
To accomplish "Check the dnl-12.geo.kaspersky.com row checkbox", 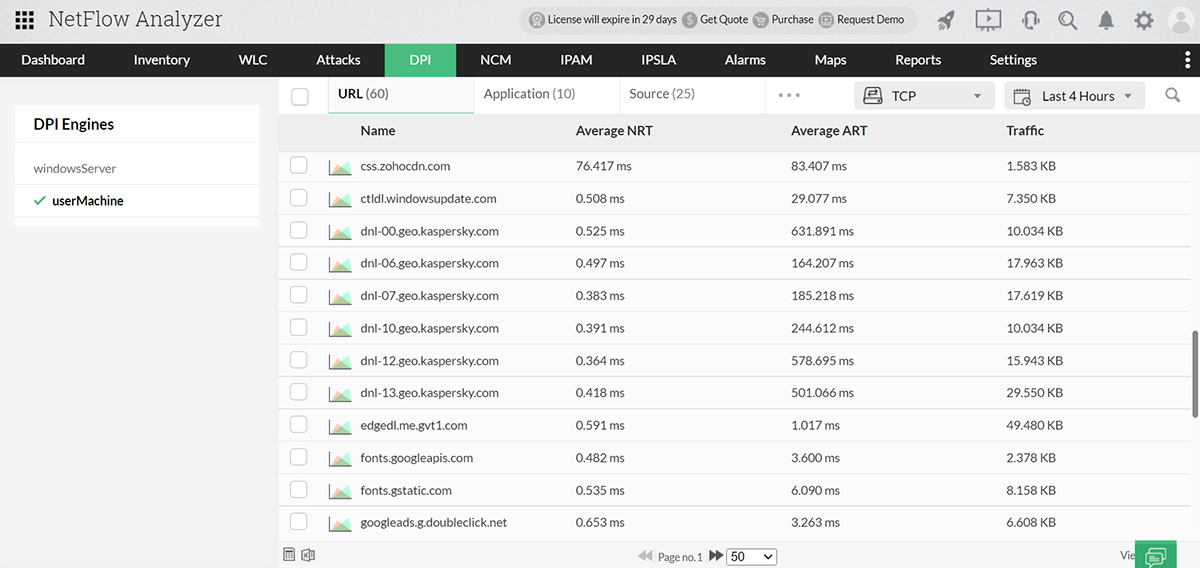I will 298,360.
